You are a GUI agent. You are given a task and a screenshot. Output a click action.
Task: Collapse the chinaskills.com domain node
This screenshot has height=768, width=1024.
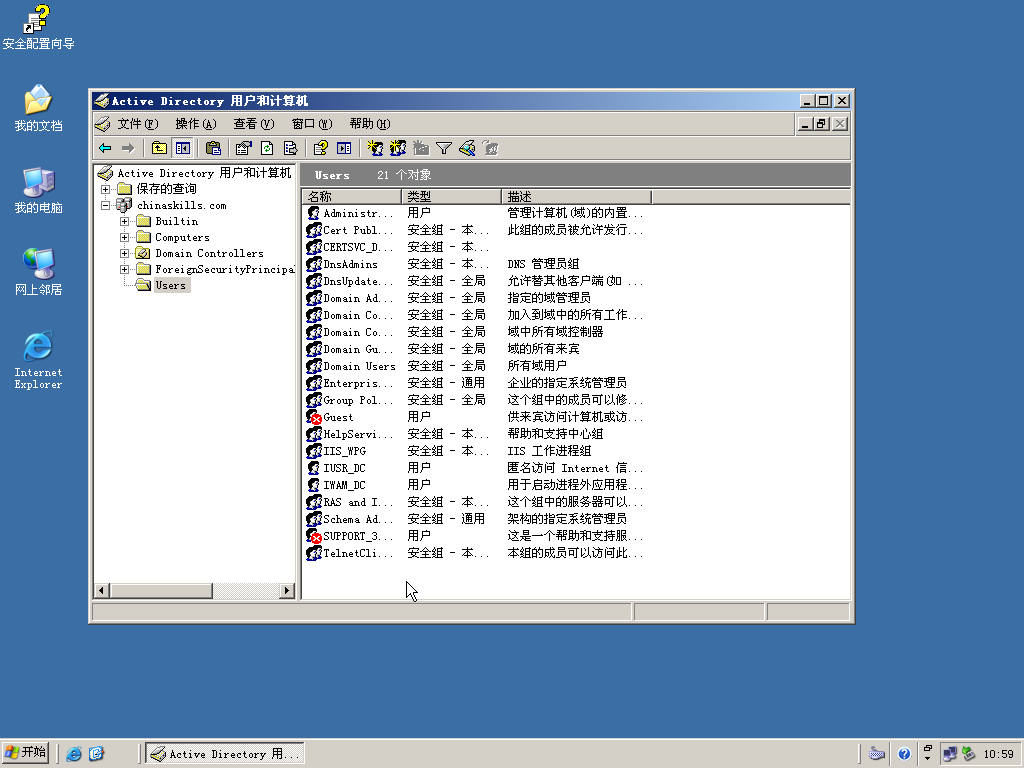(105, 205)
